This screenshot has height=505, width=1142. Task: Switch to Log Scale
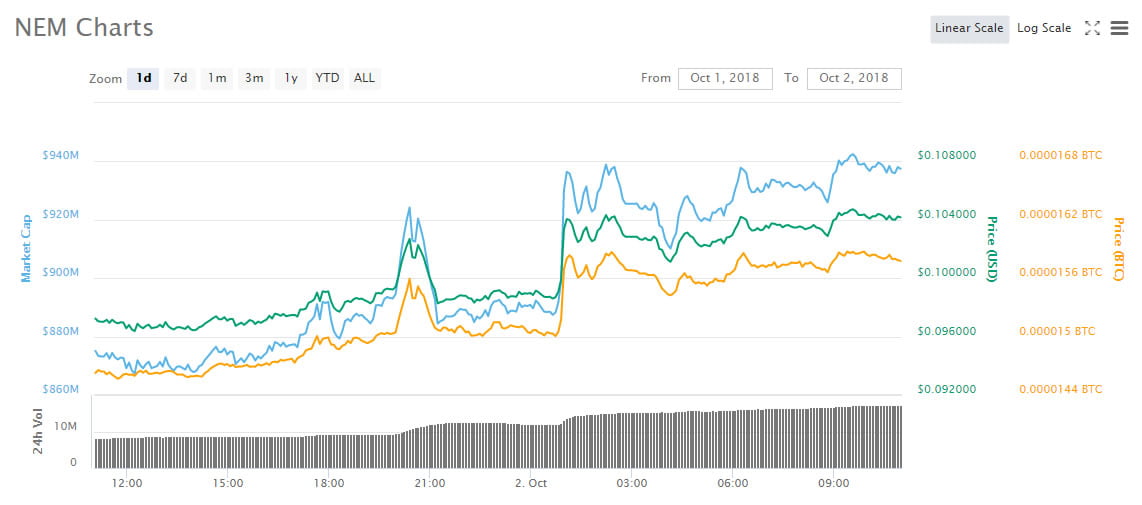[x=1043, y=28]
